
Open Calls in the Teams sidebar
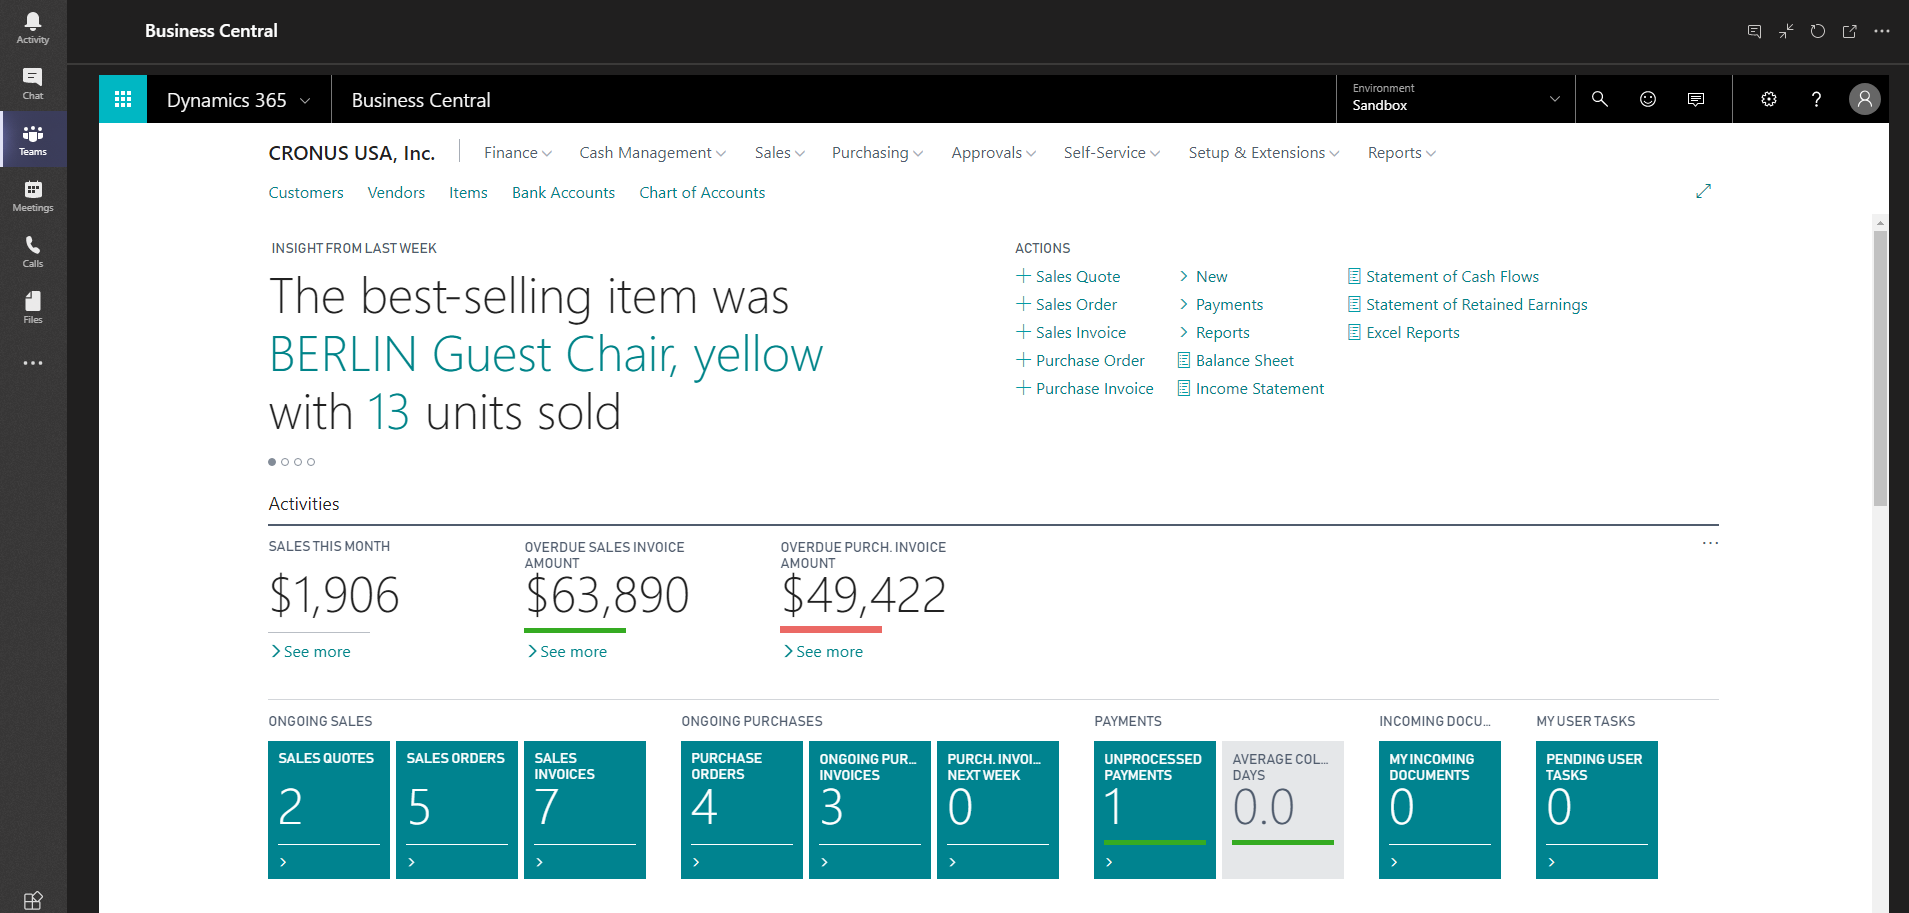click(32, 250)
